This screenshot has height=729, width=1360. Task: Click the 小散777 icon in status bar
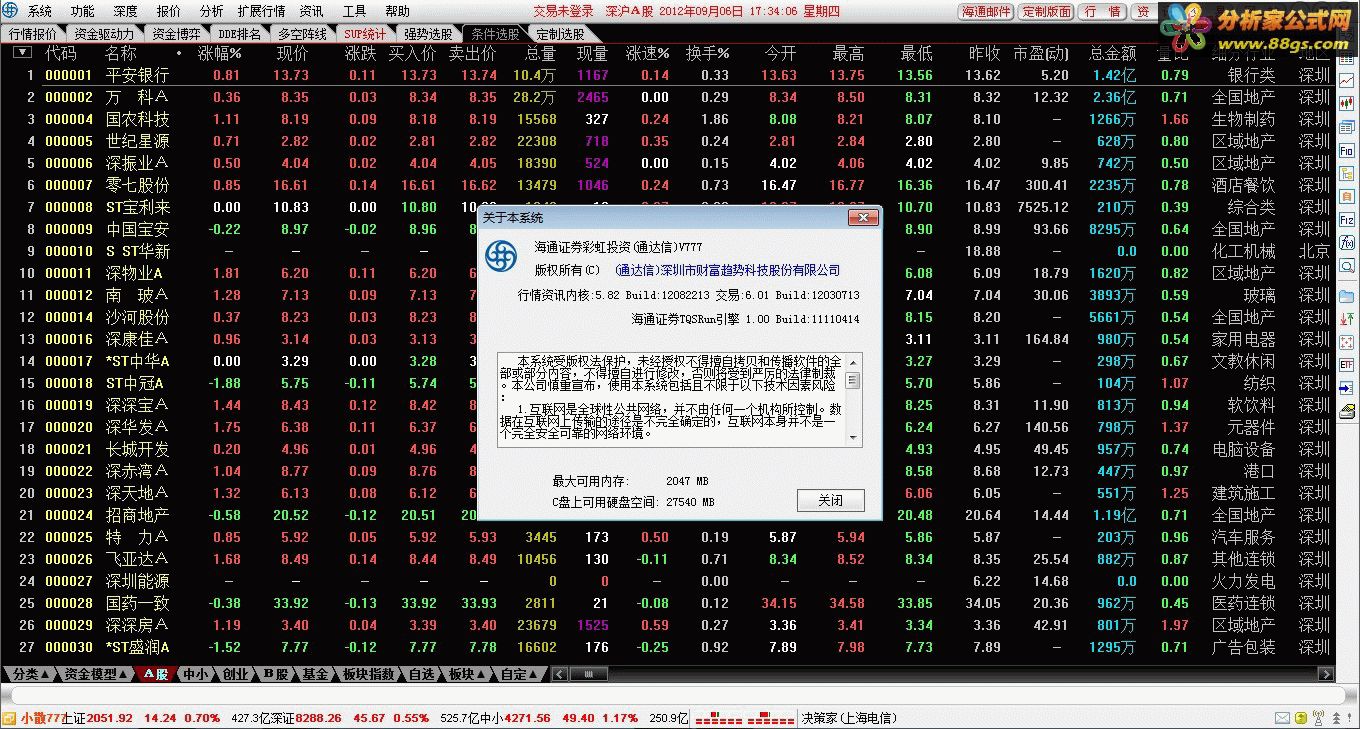pos(9,718)
